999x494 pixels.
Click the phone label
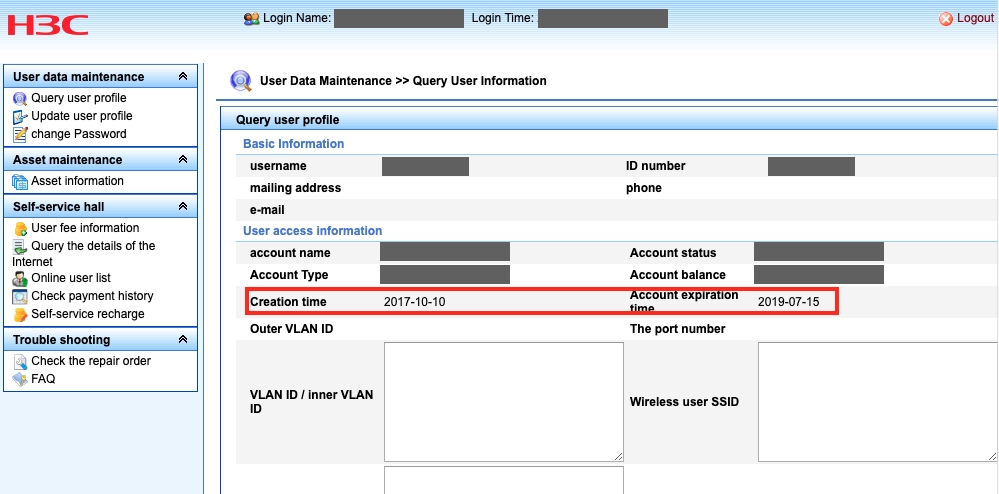pos(643,188)
